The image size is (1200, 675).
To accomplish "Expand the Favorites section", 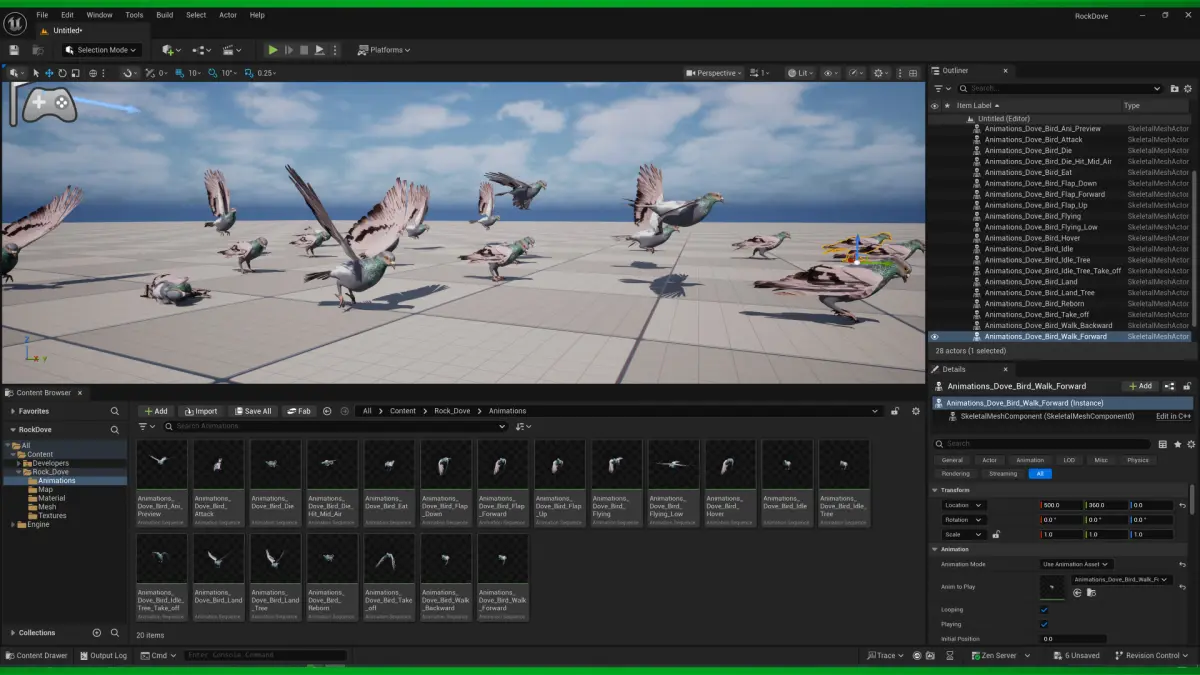I will (12, 411).
